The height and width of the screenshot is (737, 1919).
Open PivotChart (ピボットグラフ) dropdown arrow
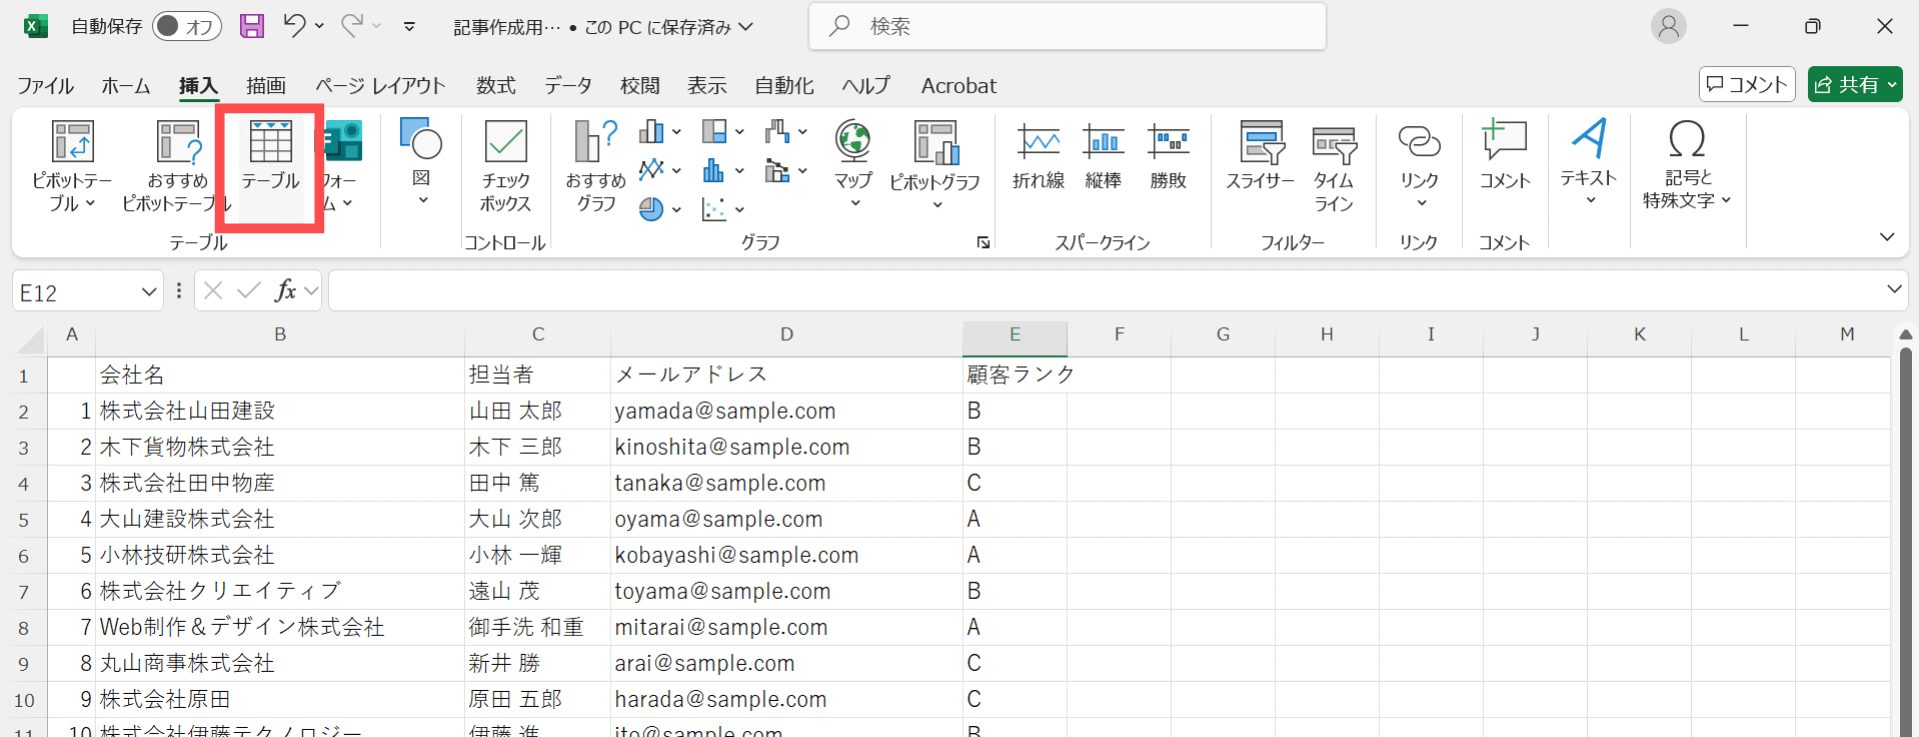coord(937,205)
